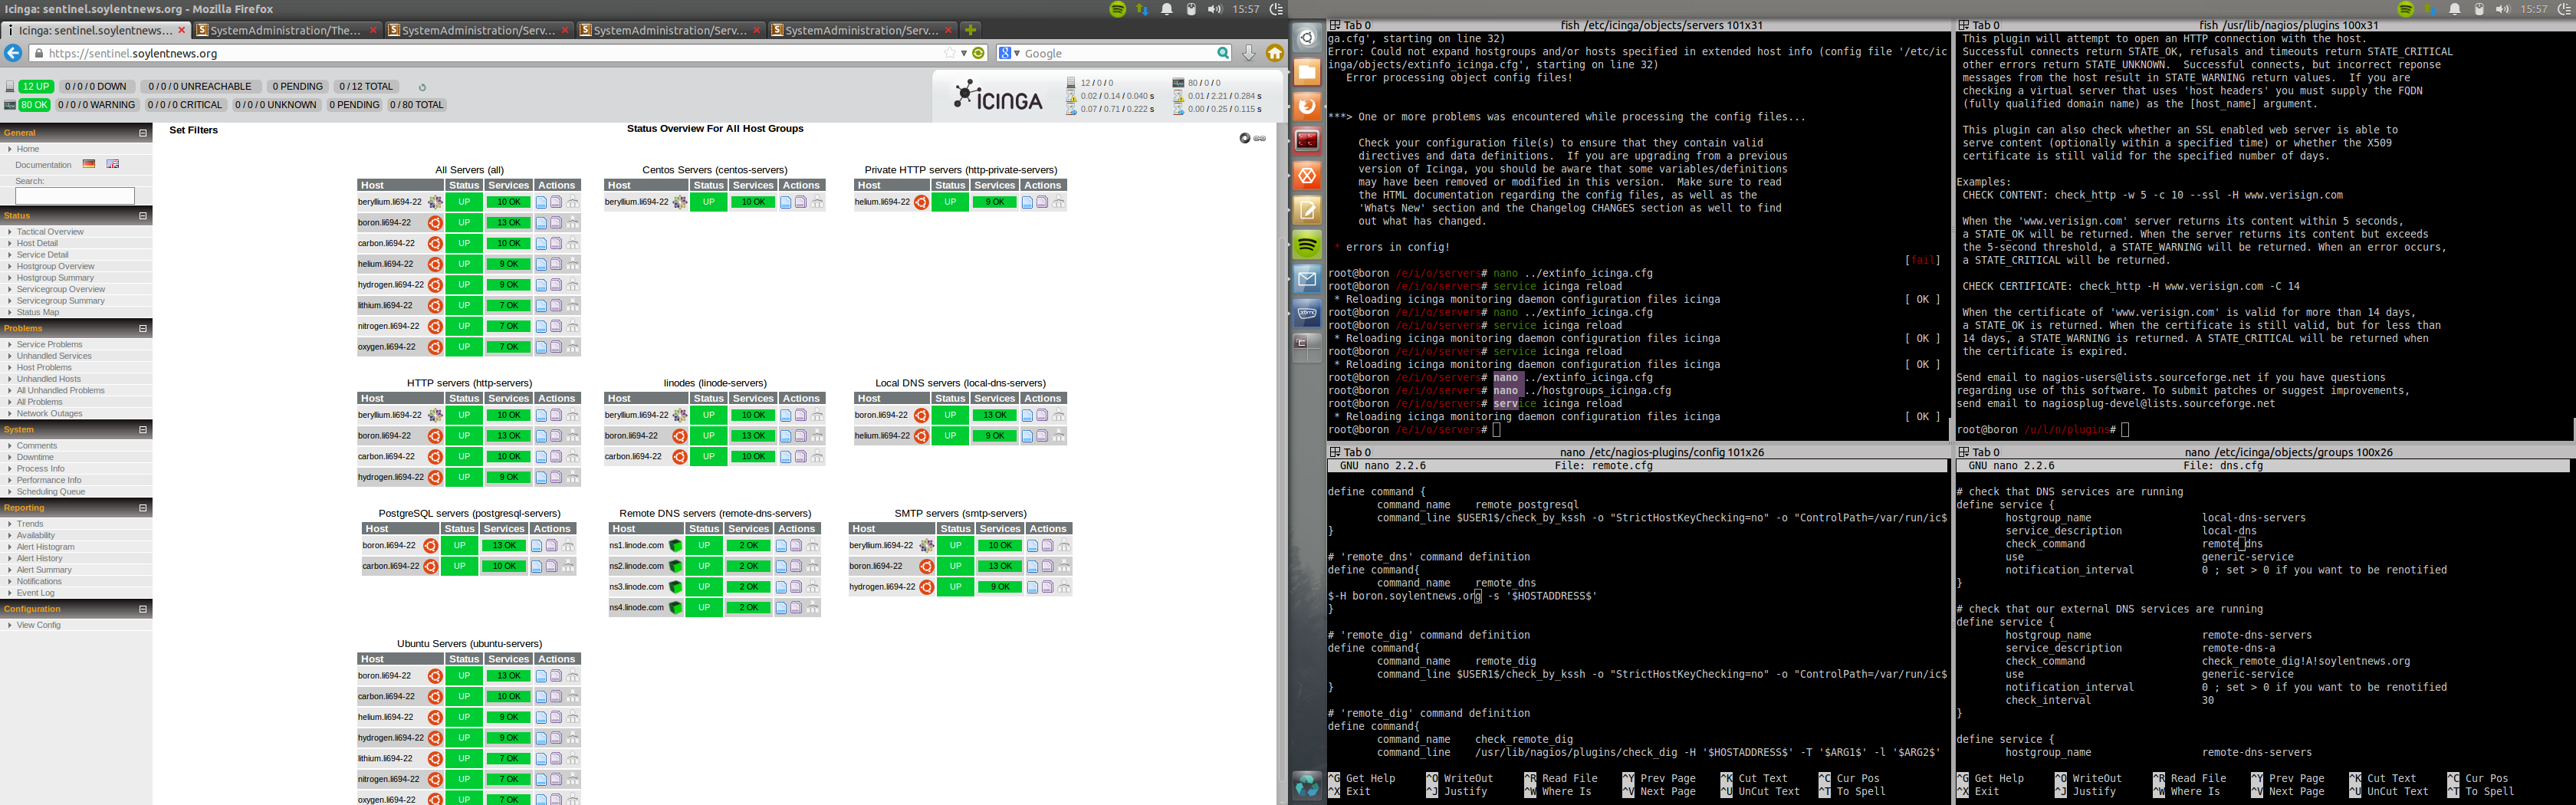Viewport: 2576px width, 805px height.
Task: Reload page with green refresh icon in URL bar
Action: coord(979,53)
